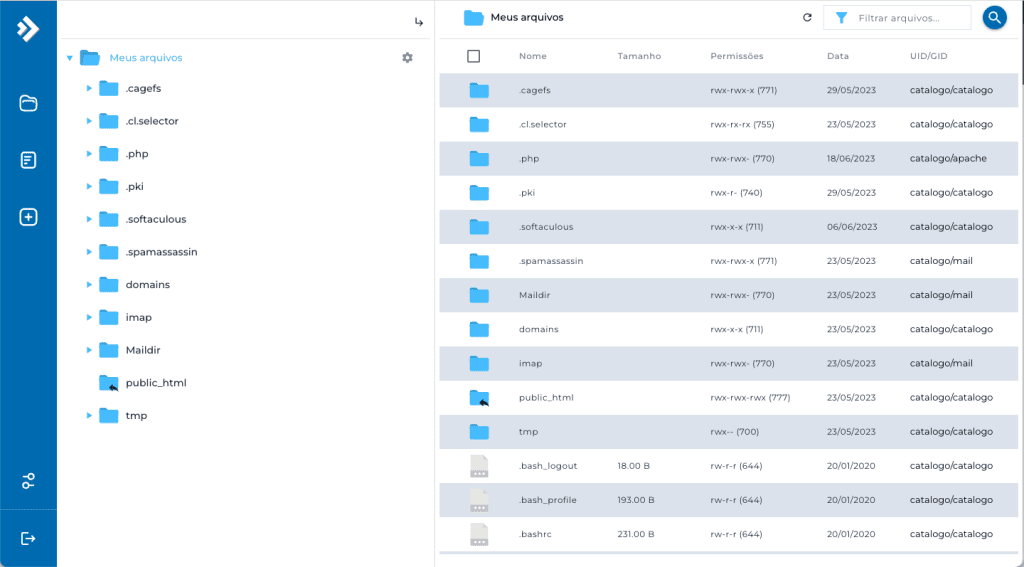Sort files by Data column header
Viewport: 1024px width, 567px height.
click(838, 56)
